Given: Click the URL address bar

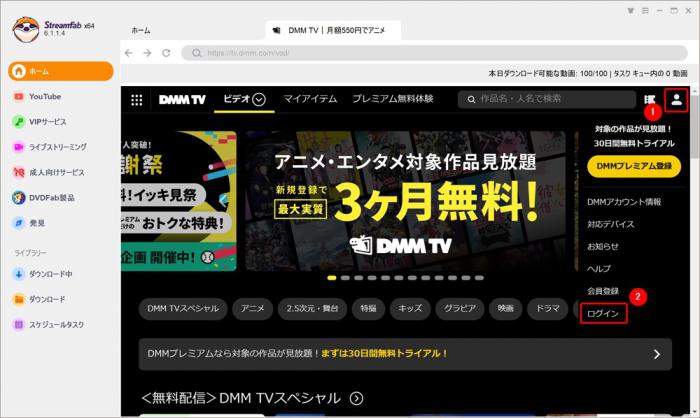Looking at the screenshot, I should (434, 53).
